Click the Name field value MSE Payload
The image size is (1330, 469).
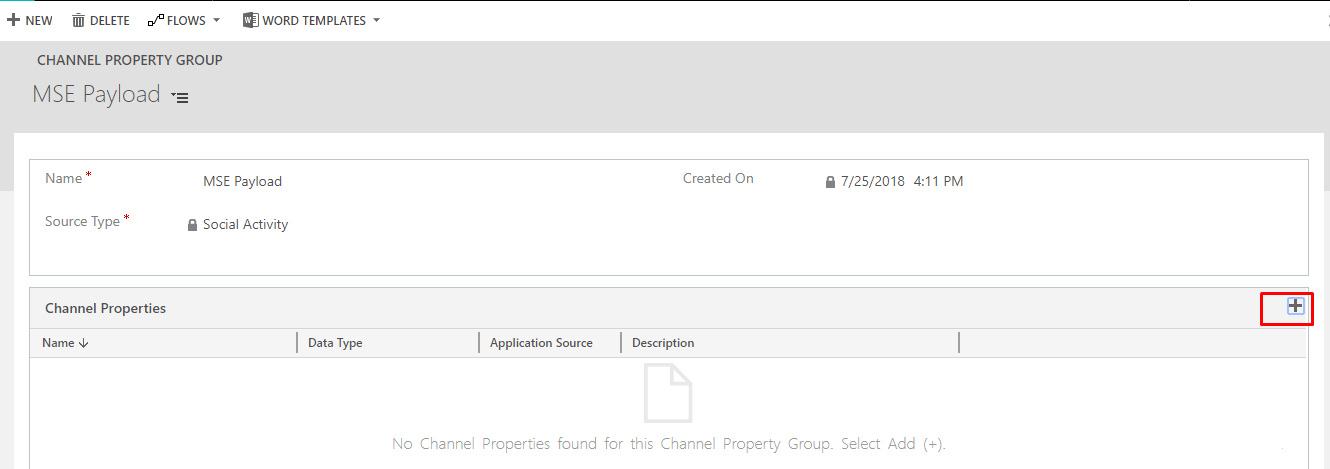pyautogui.click(x=242, y=182)
